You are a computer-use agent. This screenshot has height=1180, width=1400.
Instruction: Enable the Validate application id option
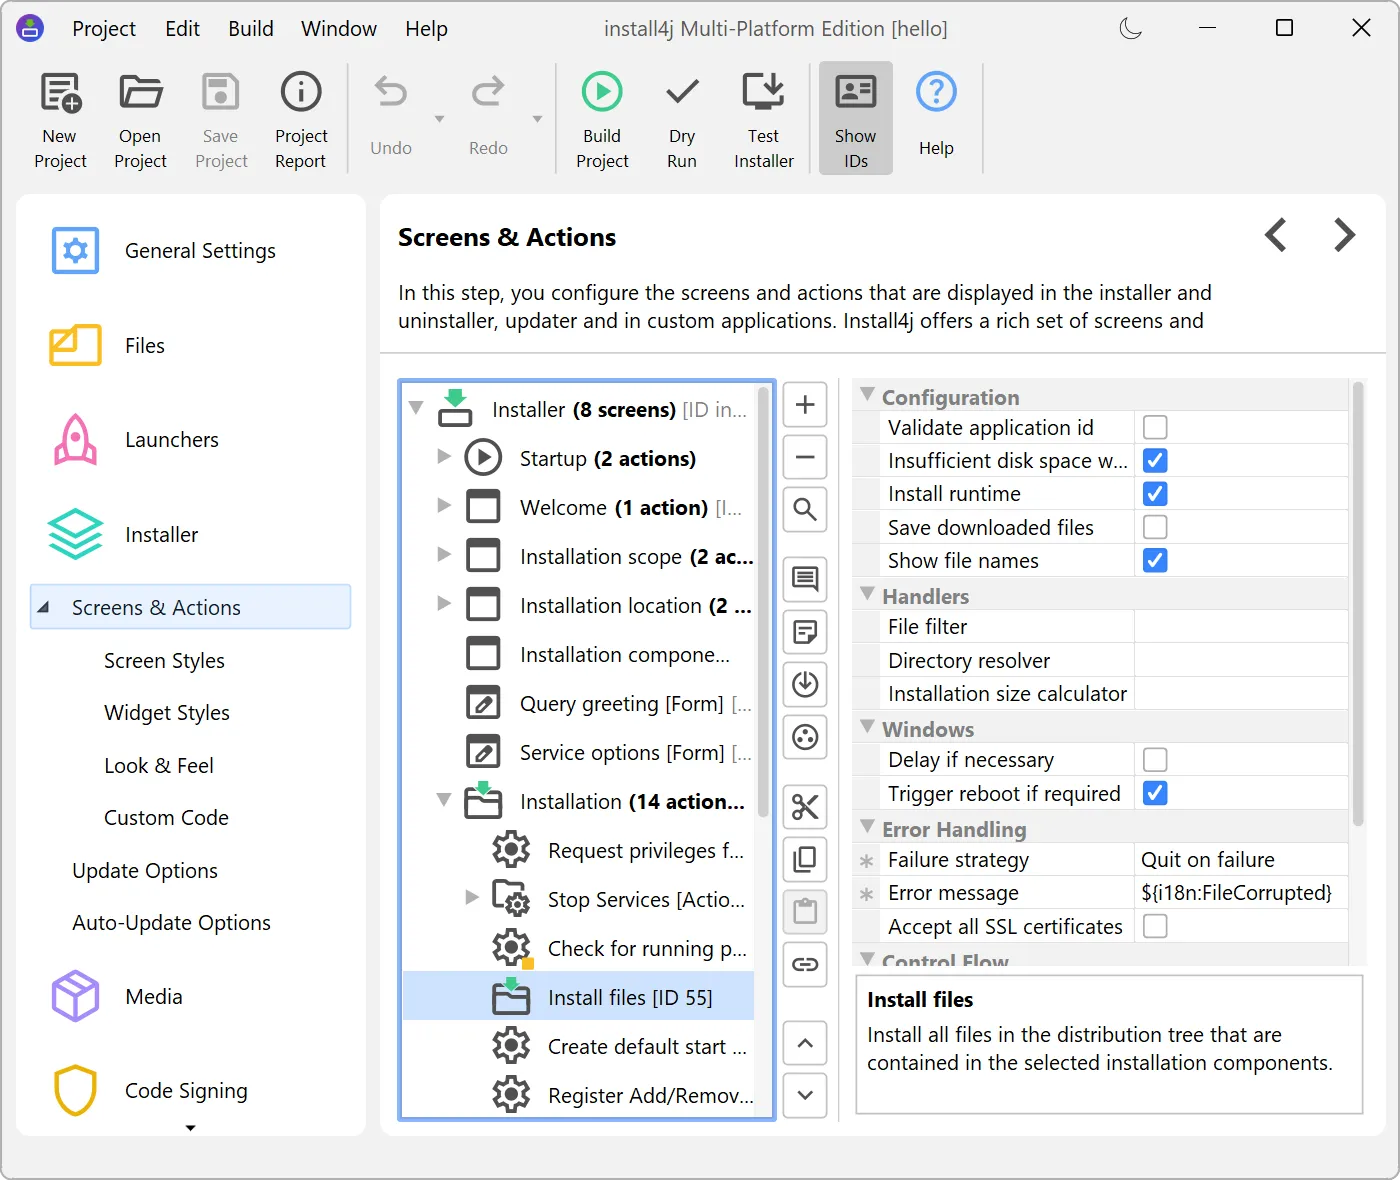tap(1155, 427)
